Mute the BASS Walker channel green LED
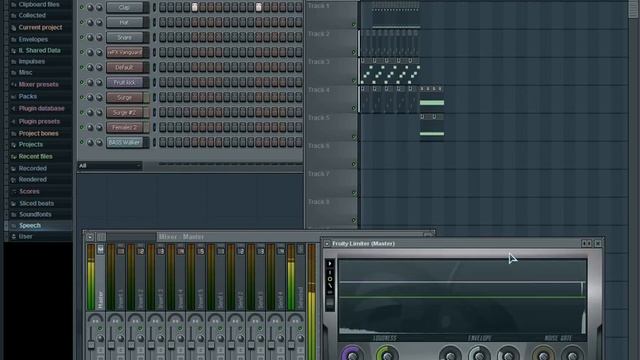Screen dimensions: 640x360 pos(82,142)
